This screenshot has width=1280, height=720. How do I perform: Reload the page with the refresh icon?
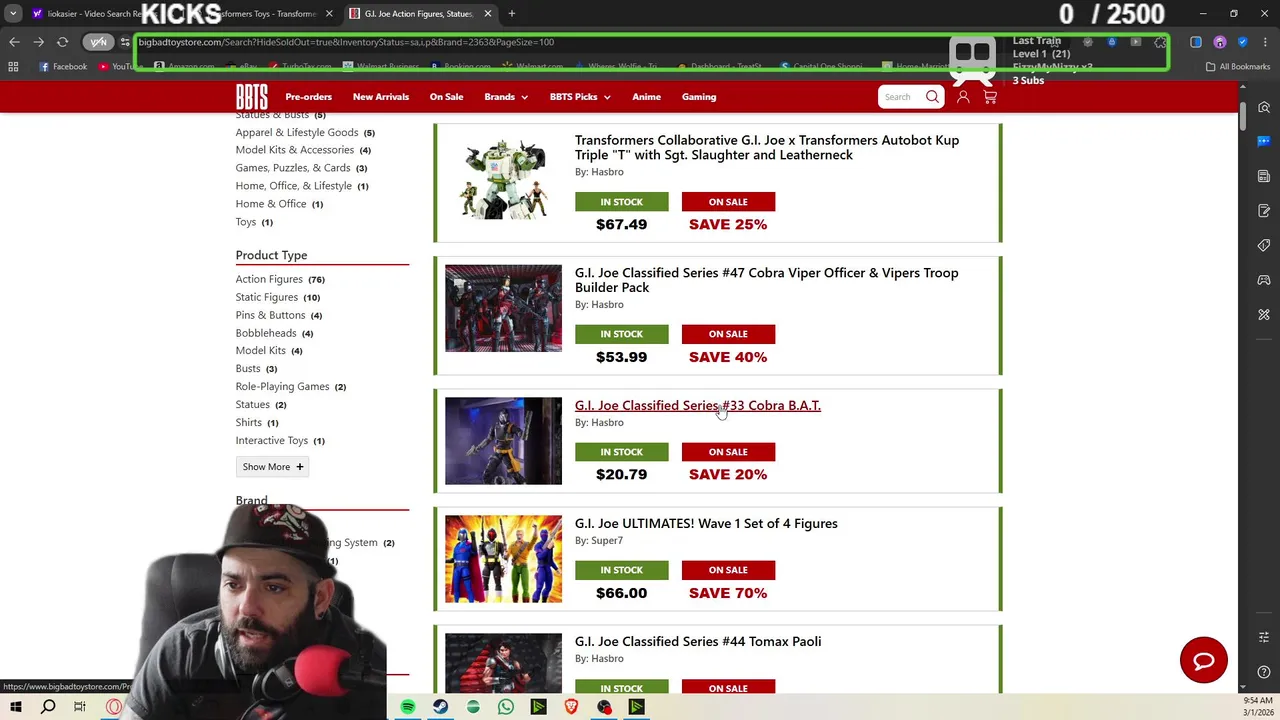(x=62, y=42)
